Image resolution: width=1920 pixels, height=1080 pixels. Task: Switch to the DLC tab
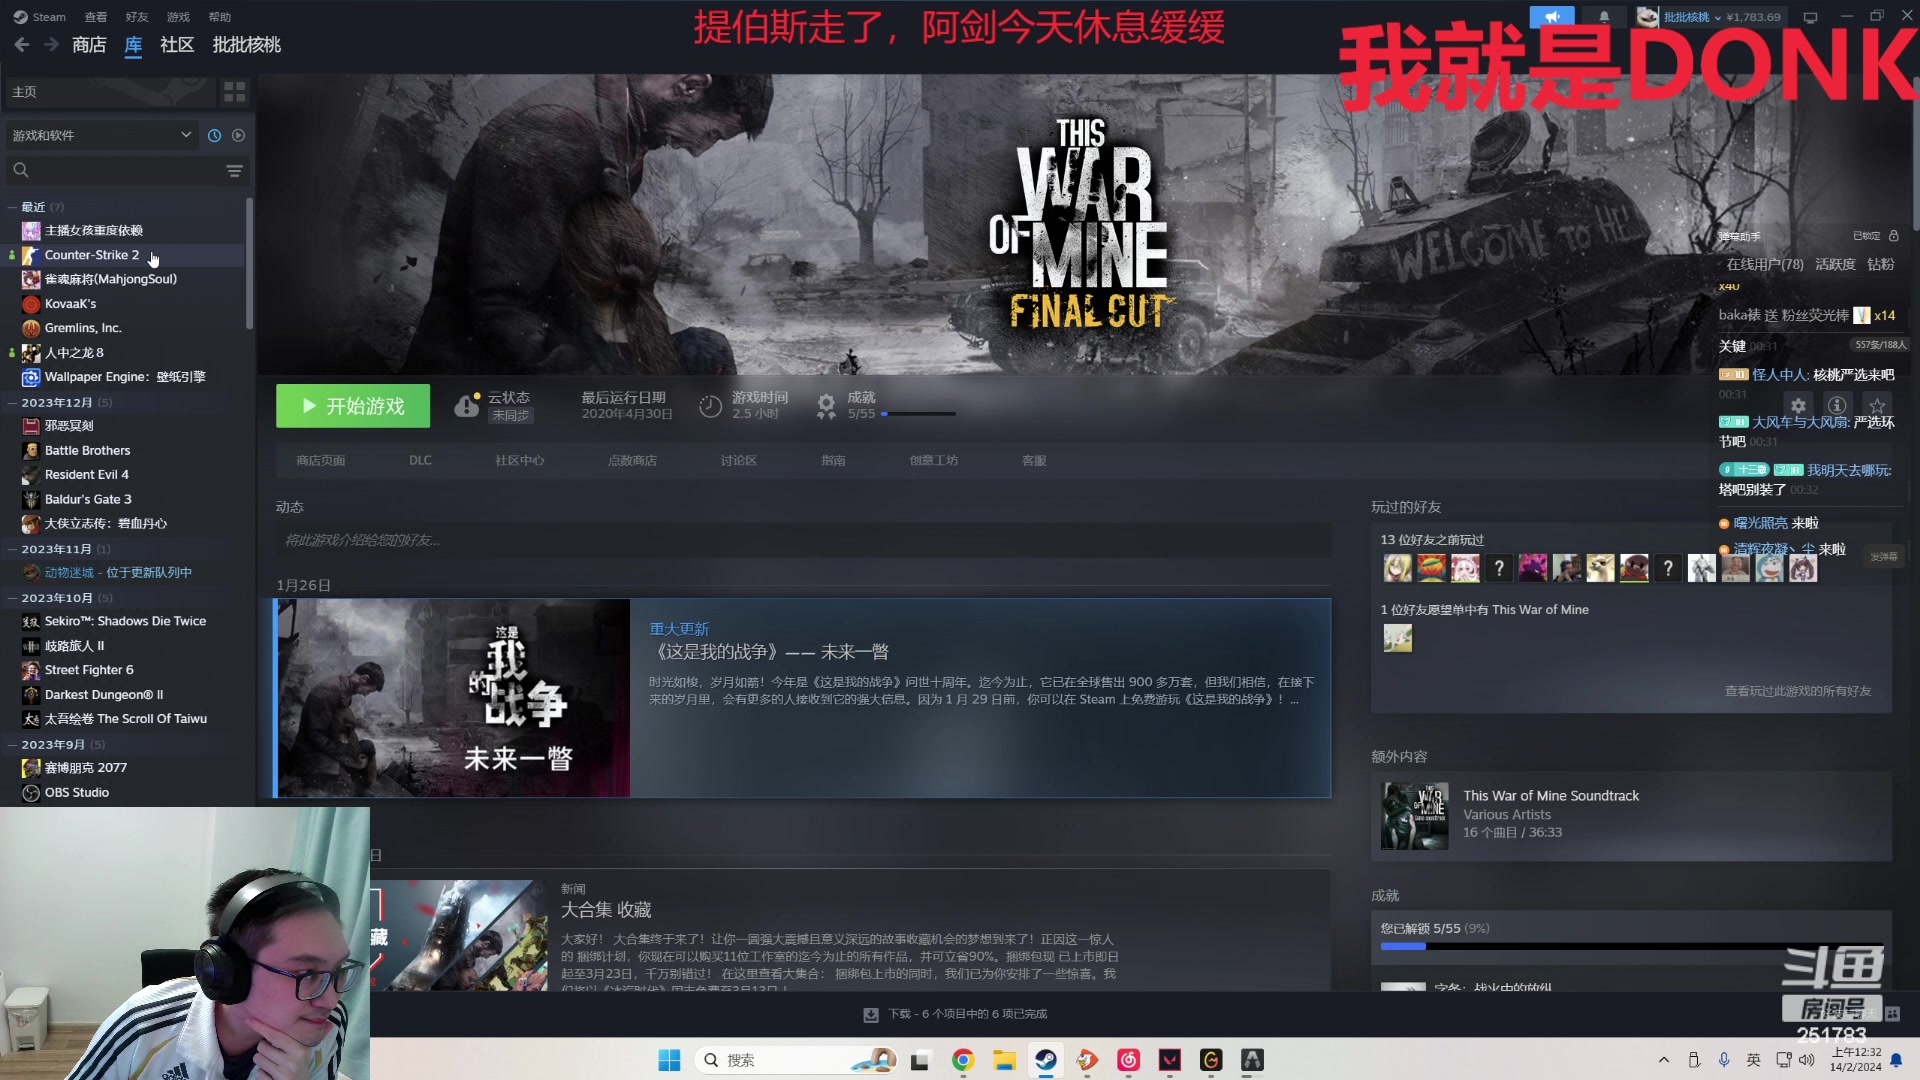click(420, 460)
